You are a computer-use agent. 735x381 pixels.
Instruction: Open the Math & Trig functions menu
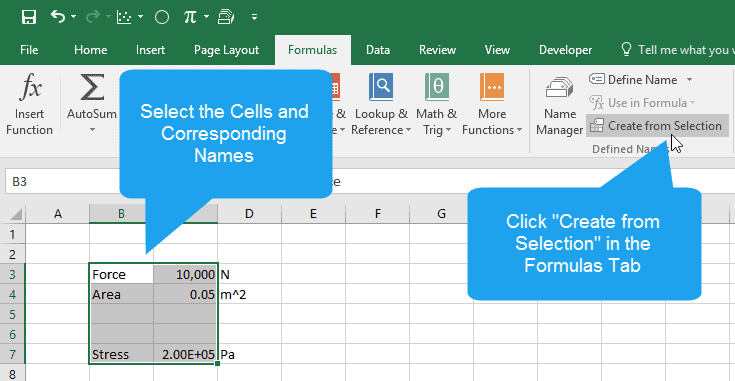point(436,105)
